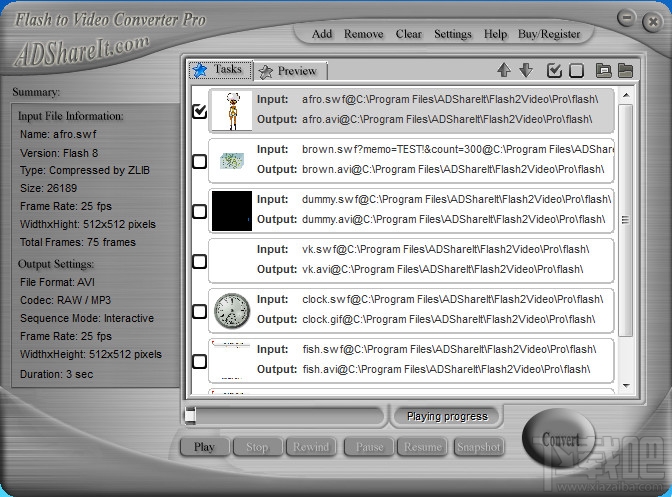Image resolution: width=672 pixels, height=497 pixels.
Task: Select the clock.swf clock thumbnail
Action: click(232, 311)
